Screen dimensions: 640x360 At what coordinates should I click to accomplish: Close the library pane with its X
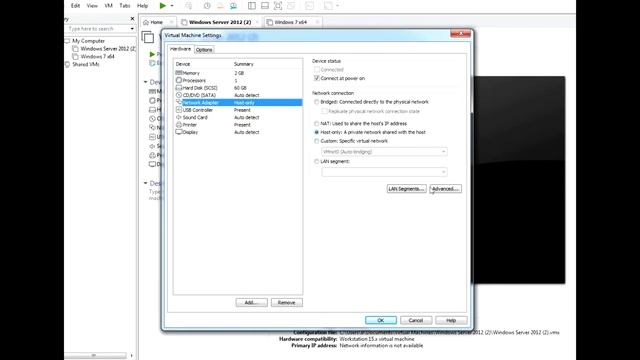(x=132, y=19)
